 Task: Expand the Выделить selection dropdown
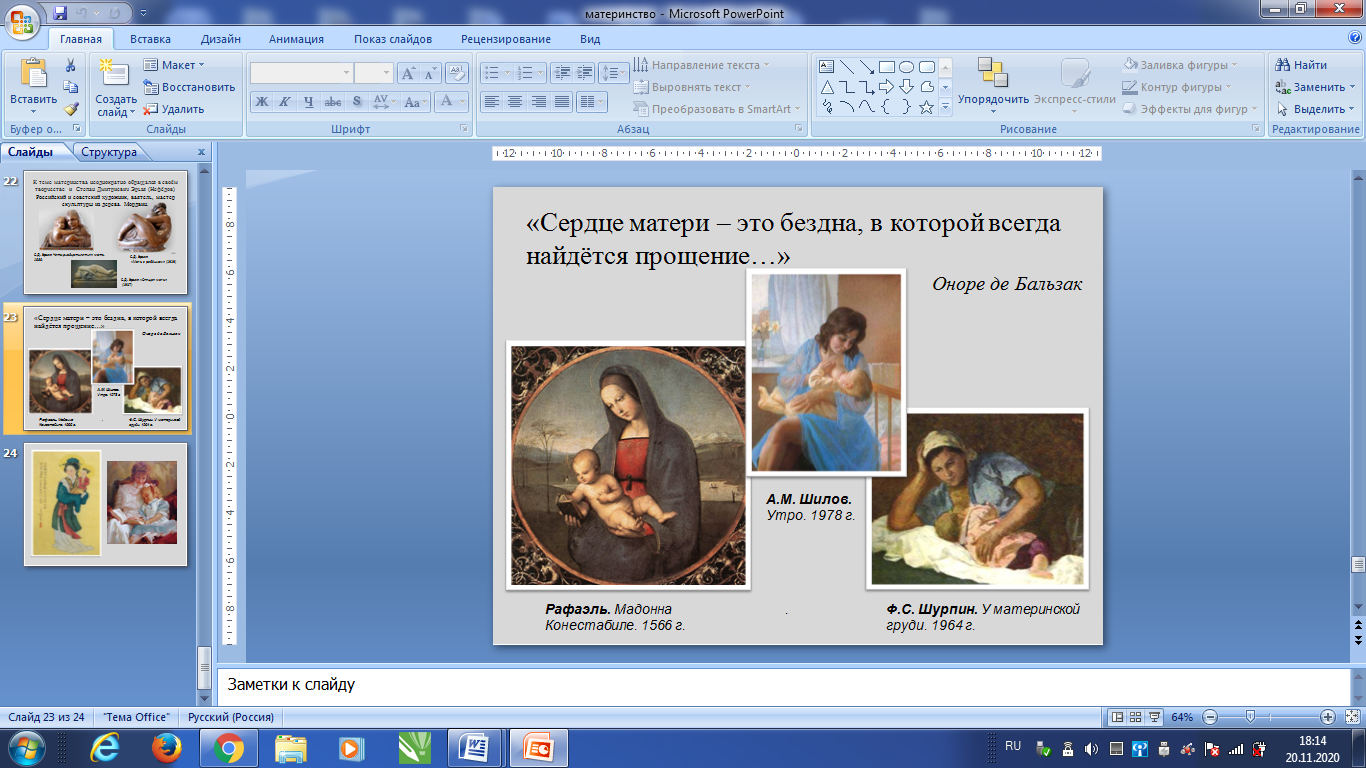pyautogui.click(x=1316, y=109)
